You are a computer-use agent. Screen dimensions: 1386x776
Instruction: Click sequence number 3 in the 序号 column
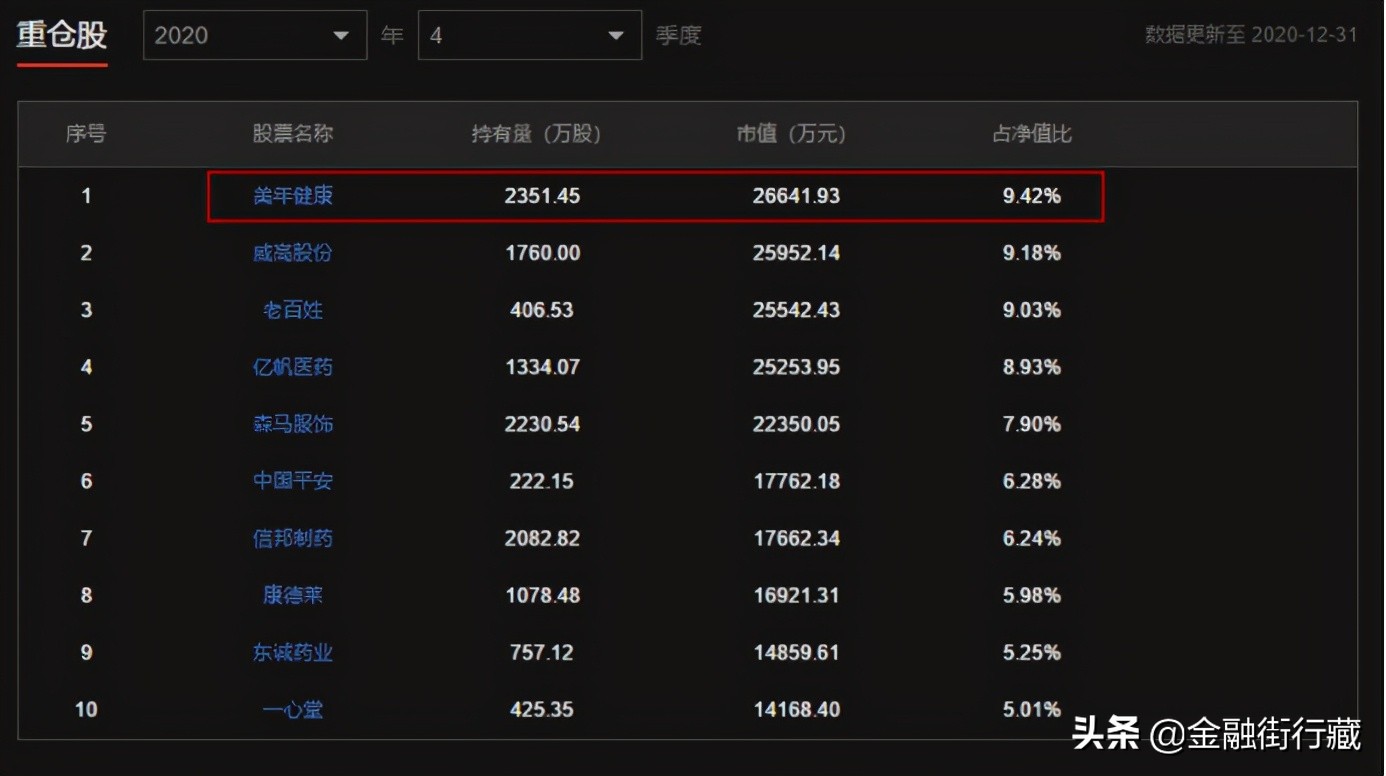(86, 310)
